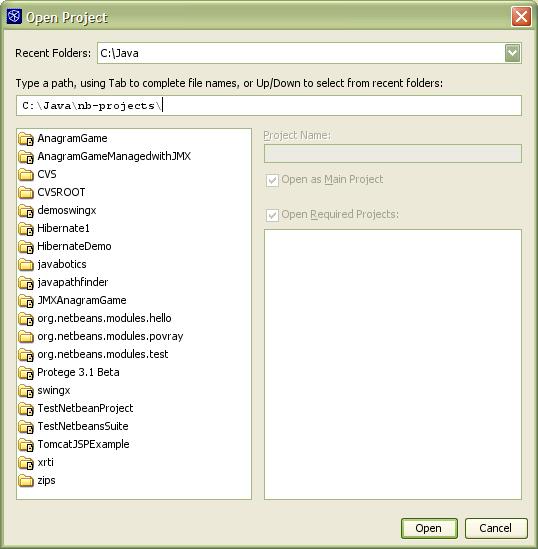538x549 pixels.
Task: Toggle Open as Main Project checkbox
Action: pos(272,180)
